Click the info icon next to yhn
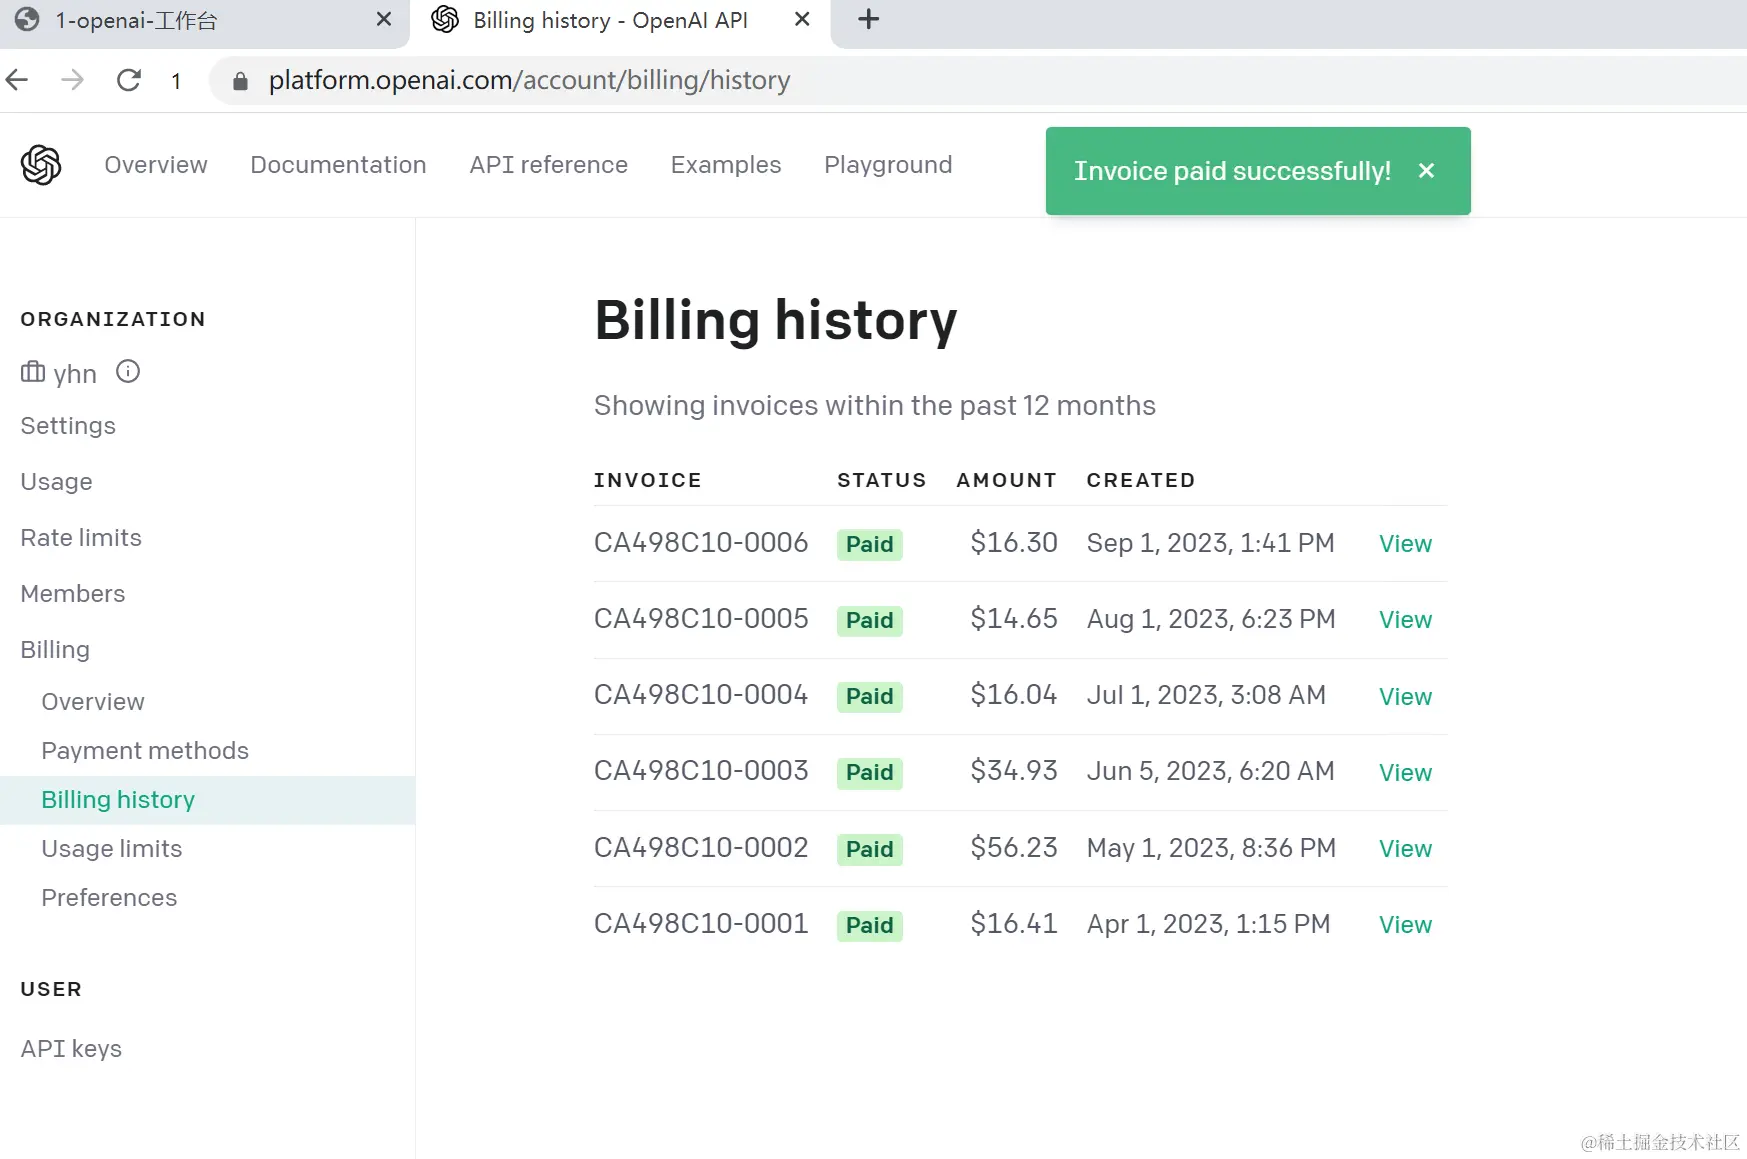The image size is (1747, 1159). pos(128,372)
